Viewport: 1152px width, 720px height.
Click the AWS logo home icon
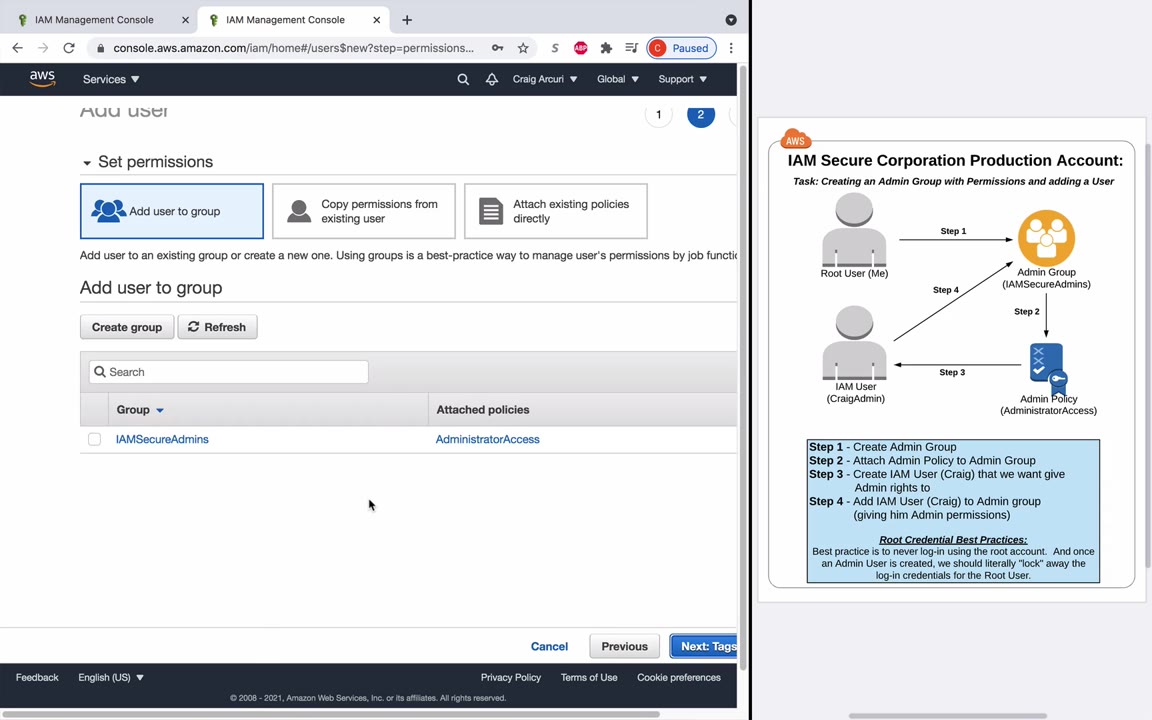[43, 79]
